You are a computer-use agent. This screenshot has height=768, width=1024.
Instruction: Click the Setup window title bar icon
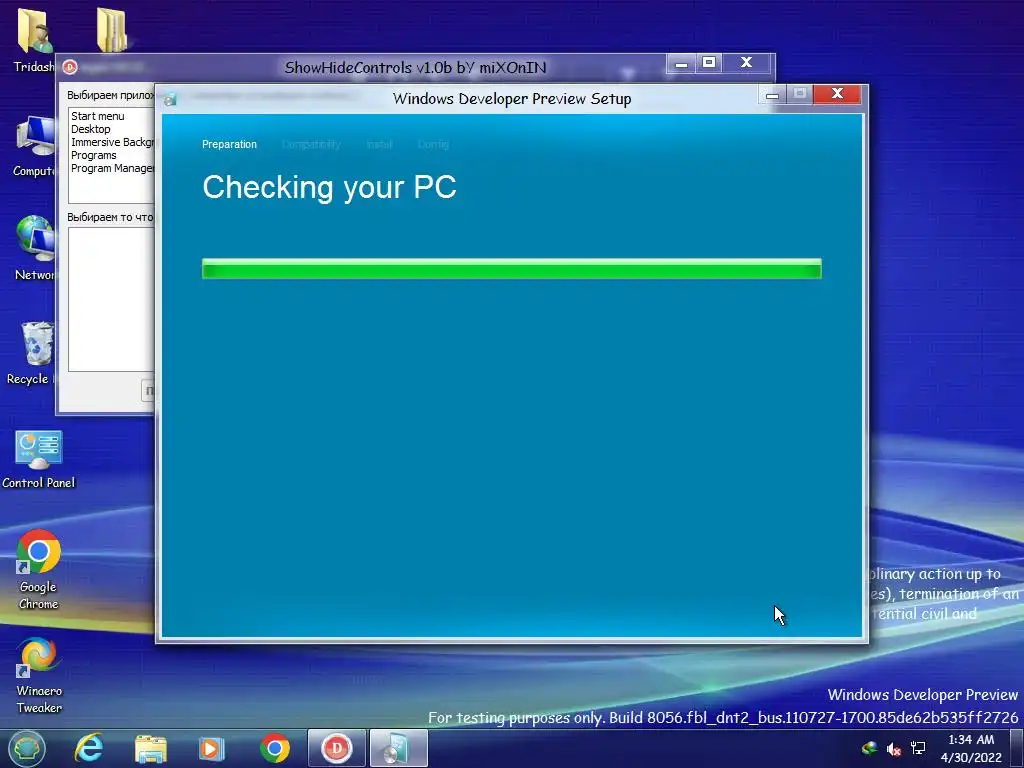click(170, 99)
